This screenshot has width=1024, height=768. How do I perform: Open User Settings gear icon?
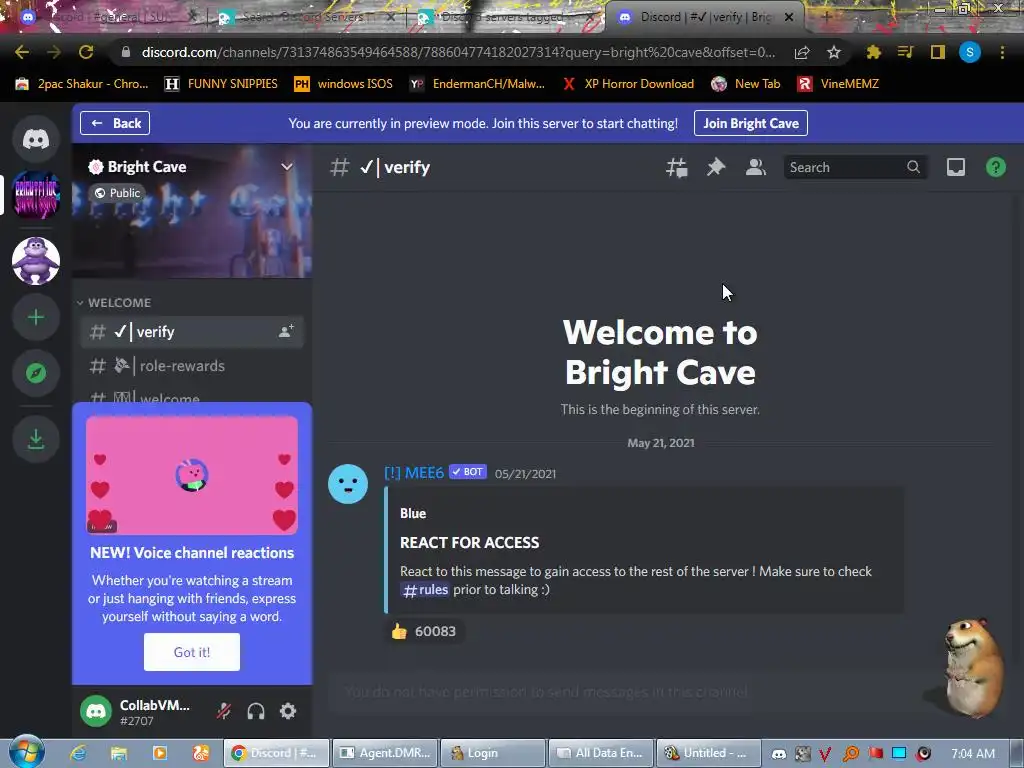pyautogui.click(x=288, y=711)
